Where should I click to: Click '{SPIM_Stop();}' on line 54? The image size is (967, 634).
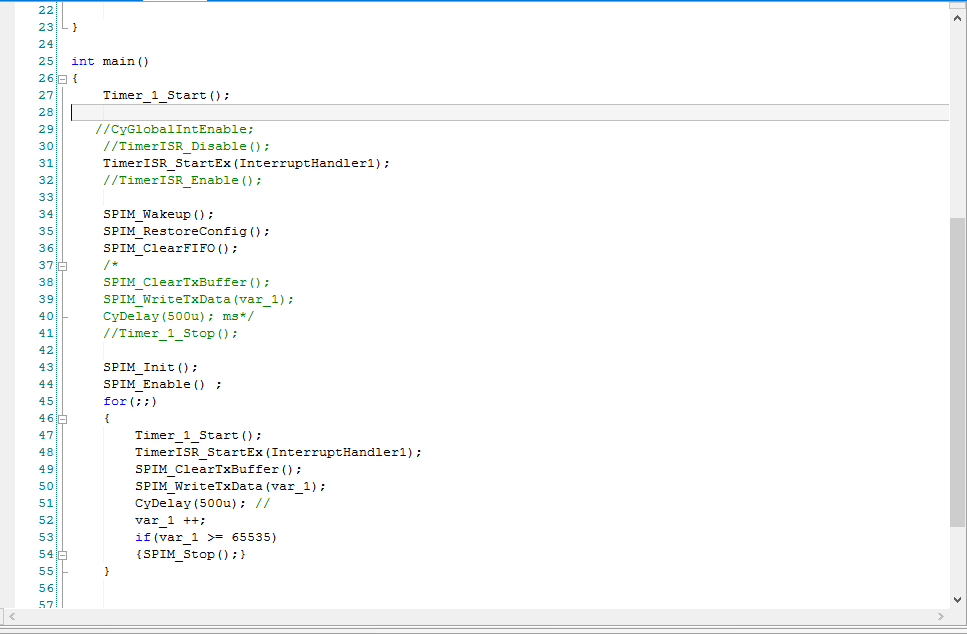190,554
